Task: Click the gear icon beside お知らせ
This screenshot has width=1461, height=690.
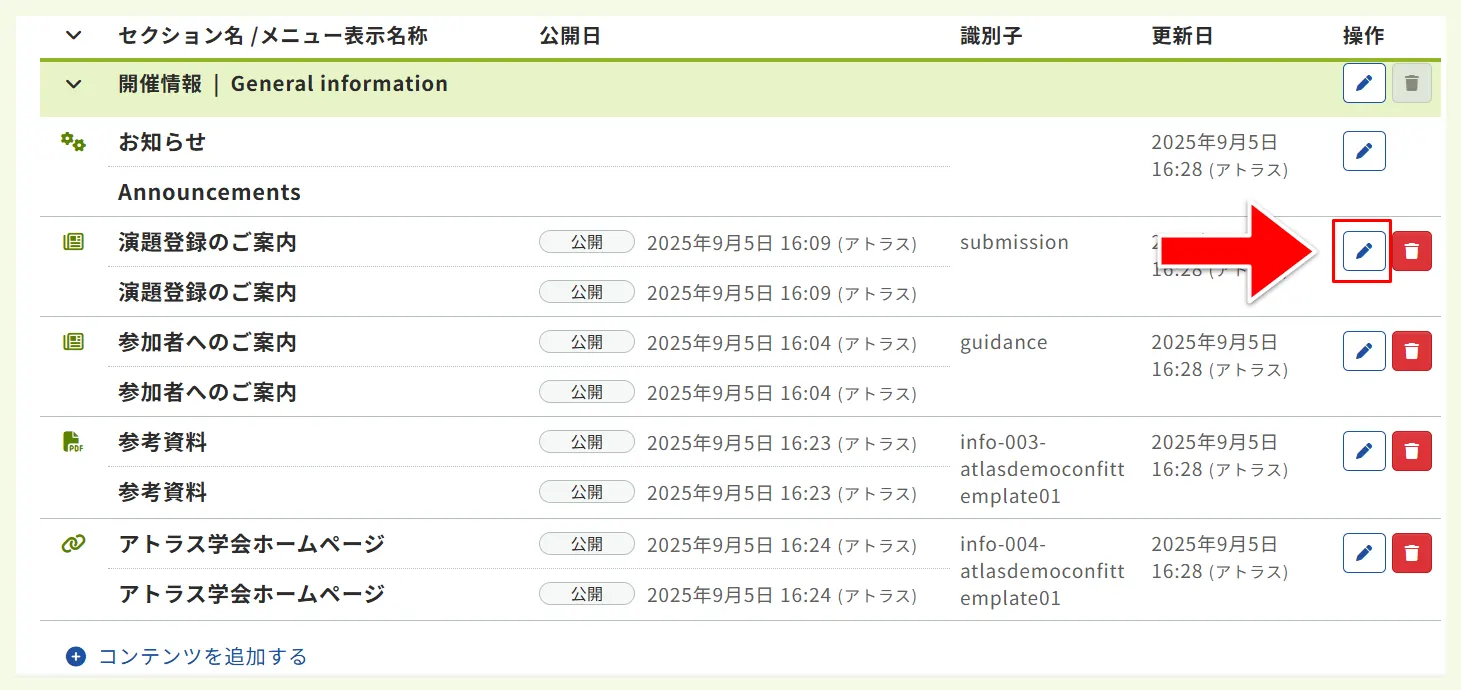Action: point(71,142)
